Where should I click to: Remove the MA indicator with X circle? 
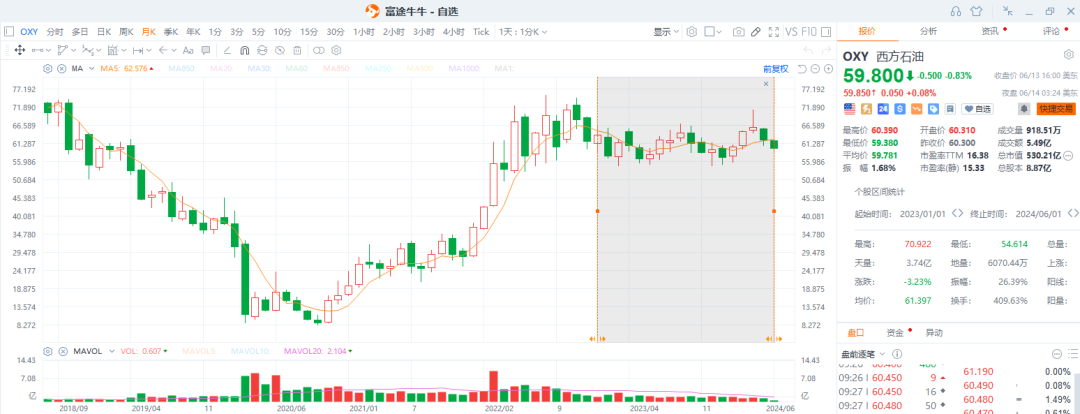point(61,68)
